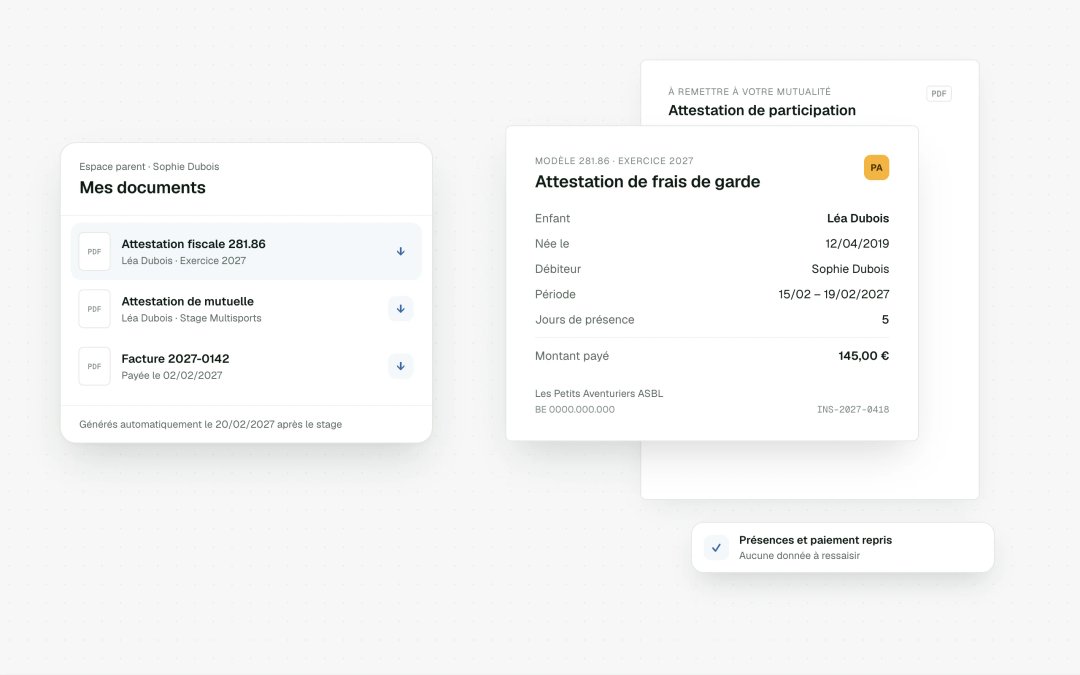Click the 'Jours de présence' label
Image resolution: width=1080 pixels, height=675 pixels.
coord(585,320)
